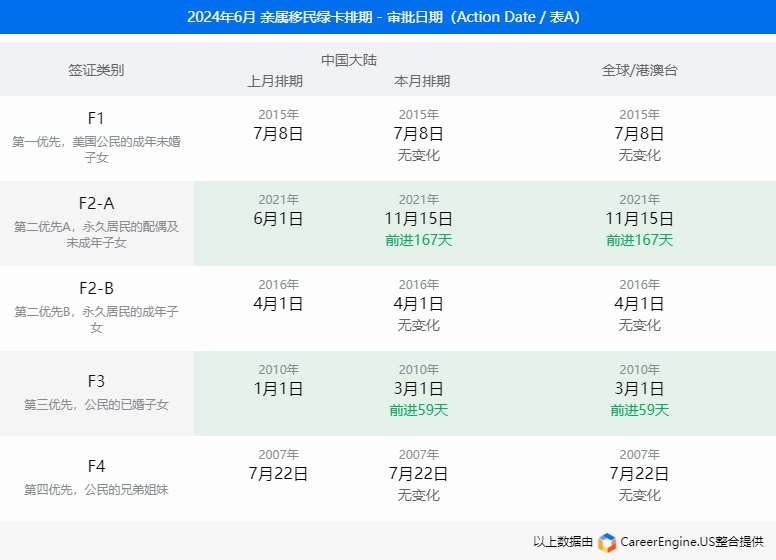776x560 pixels.
Task: Click 前进59天 in the 本月排期 column
Action: pos(419,410)
